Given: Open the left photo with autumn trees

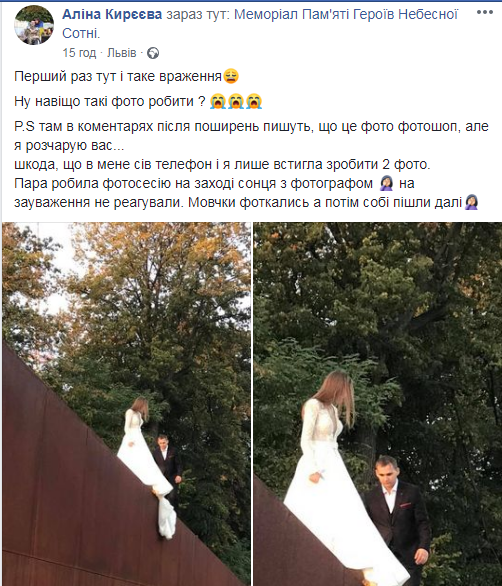Looking at the screenshot, I should pyautogui.click(x=126, y=404).
